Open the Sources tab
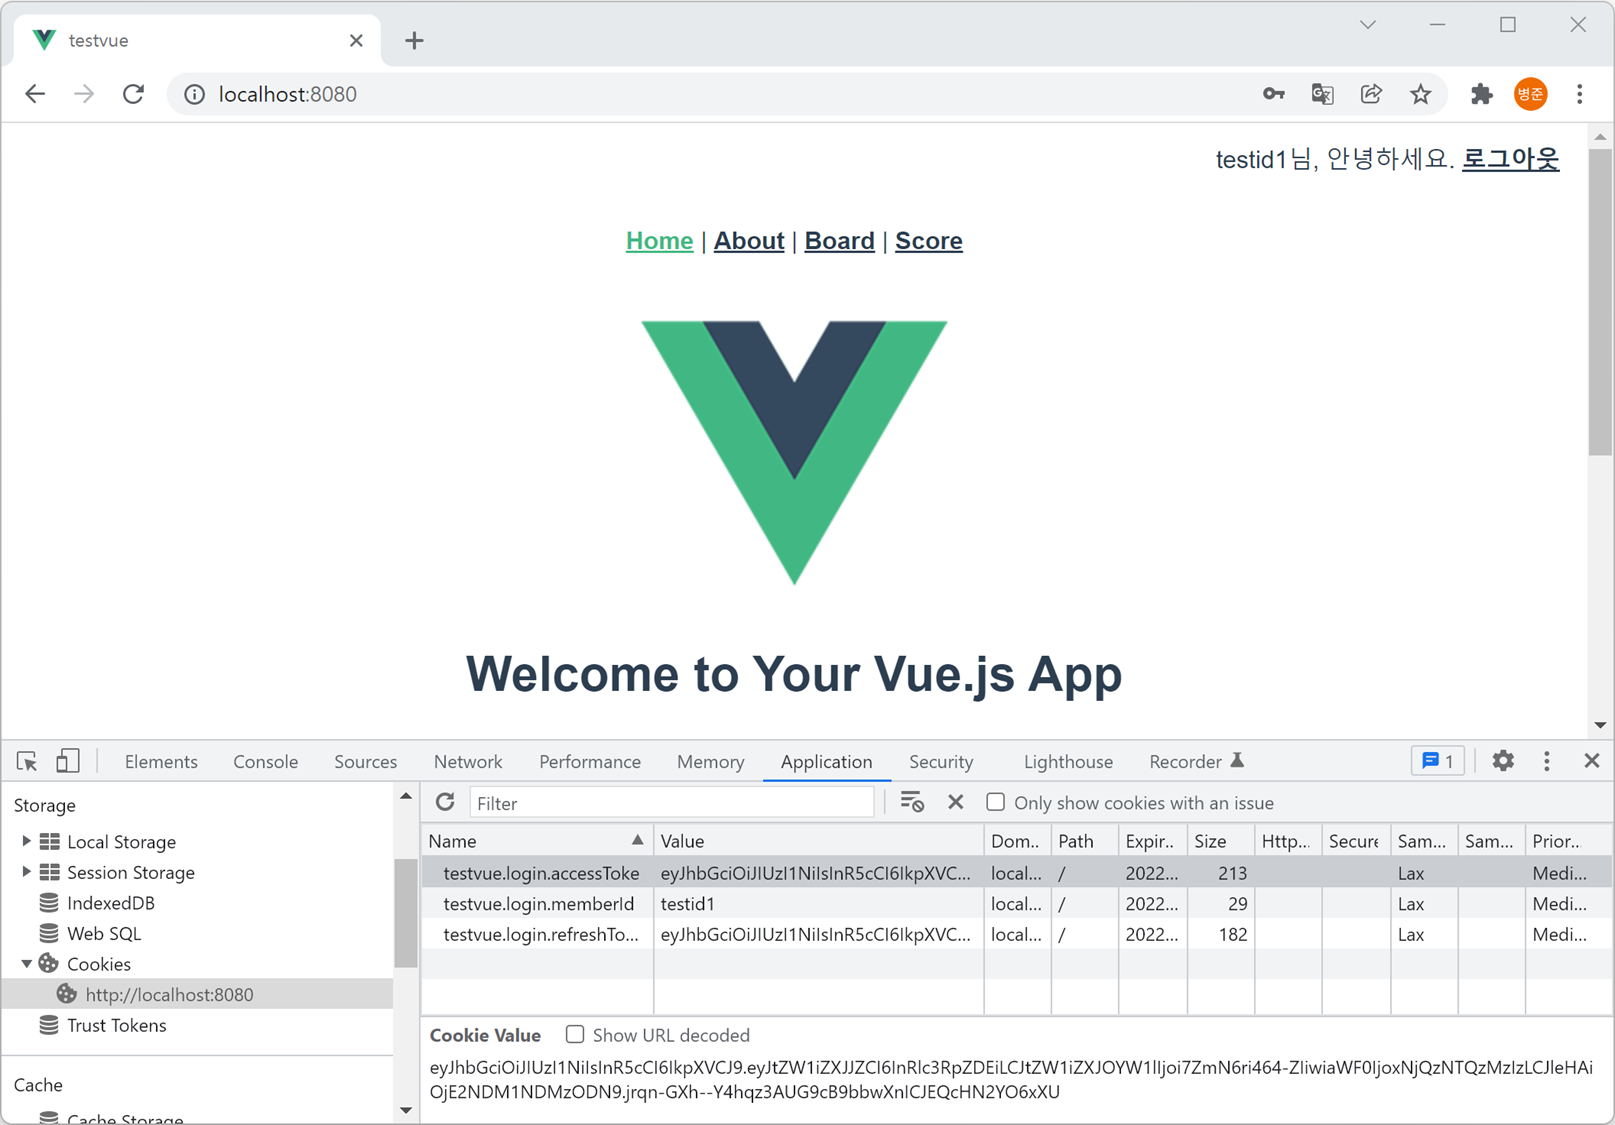 pyautogui.click(x=365, y=761)
